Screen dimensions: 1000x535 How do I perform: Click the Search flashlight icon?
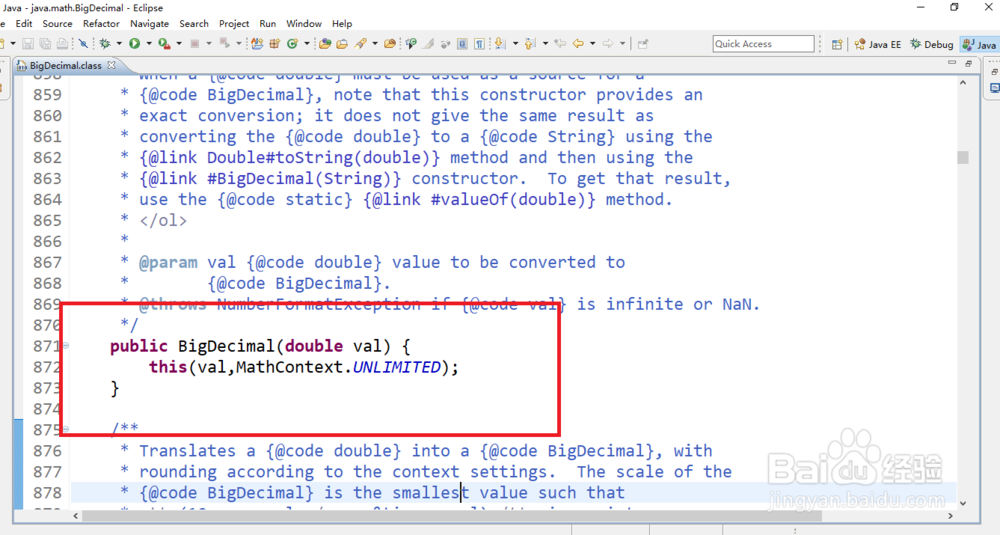[x=360, y=43]
